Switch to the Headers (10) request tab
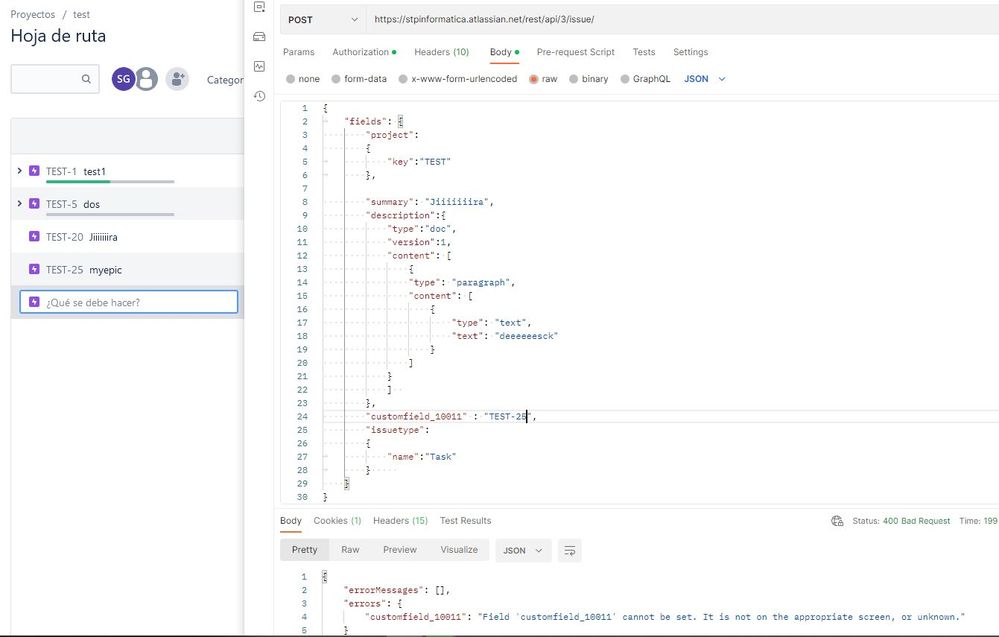 (442, 52)
